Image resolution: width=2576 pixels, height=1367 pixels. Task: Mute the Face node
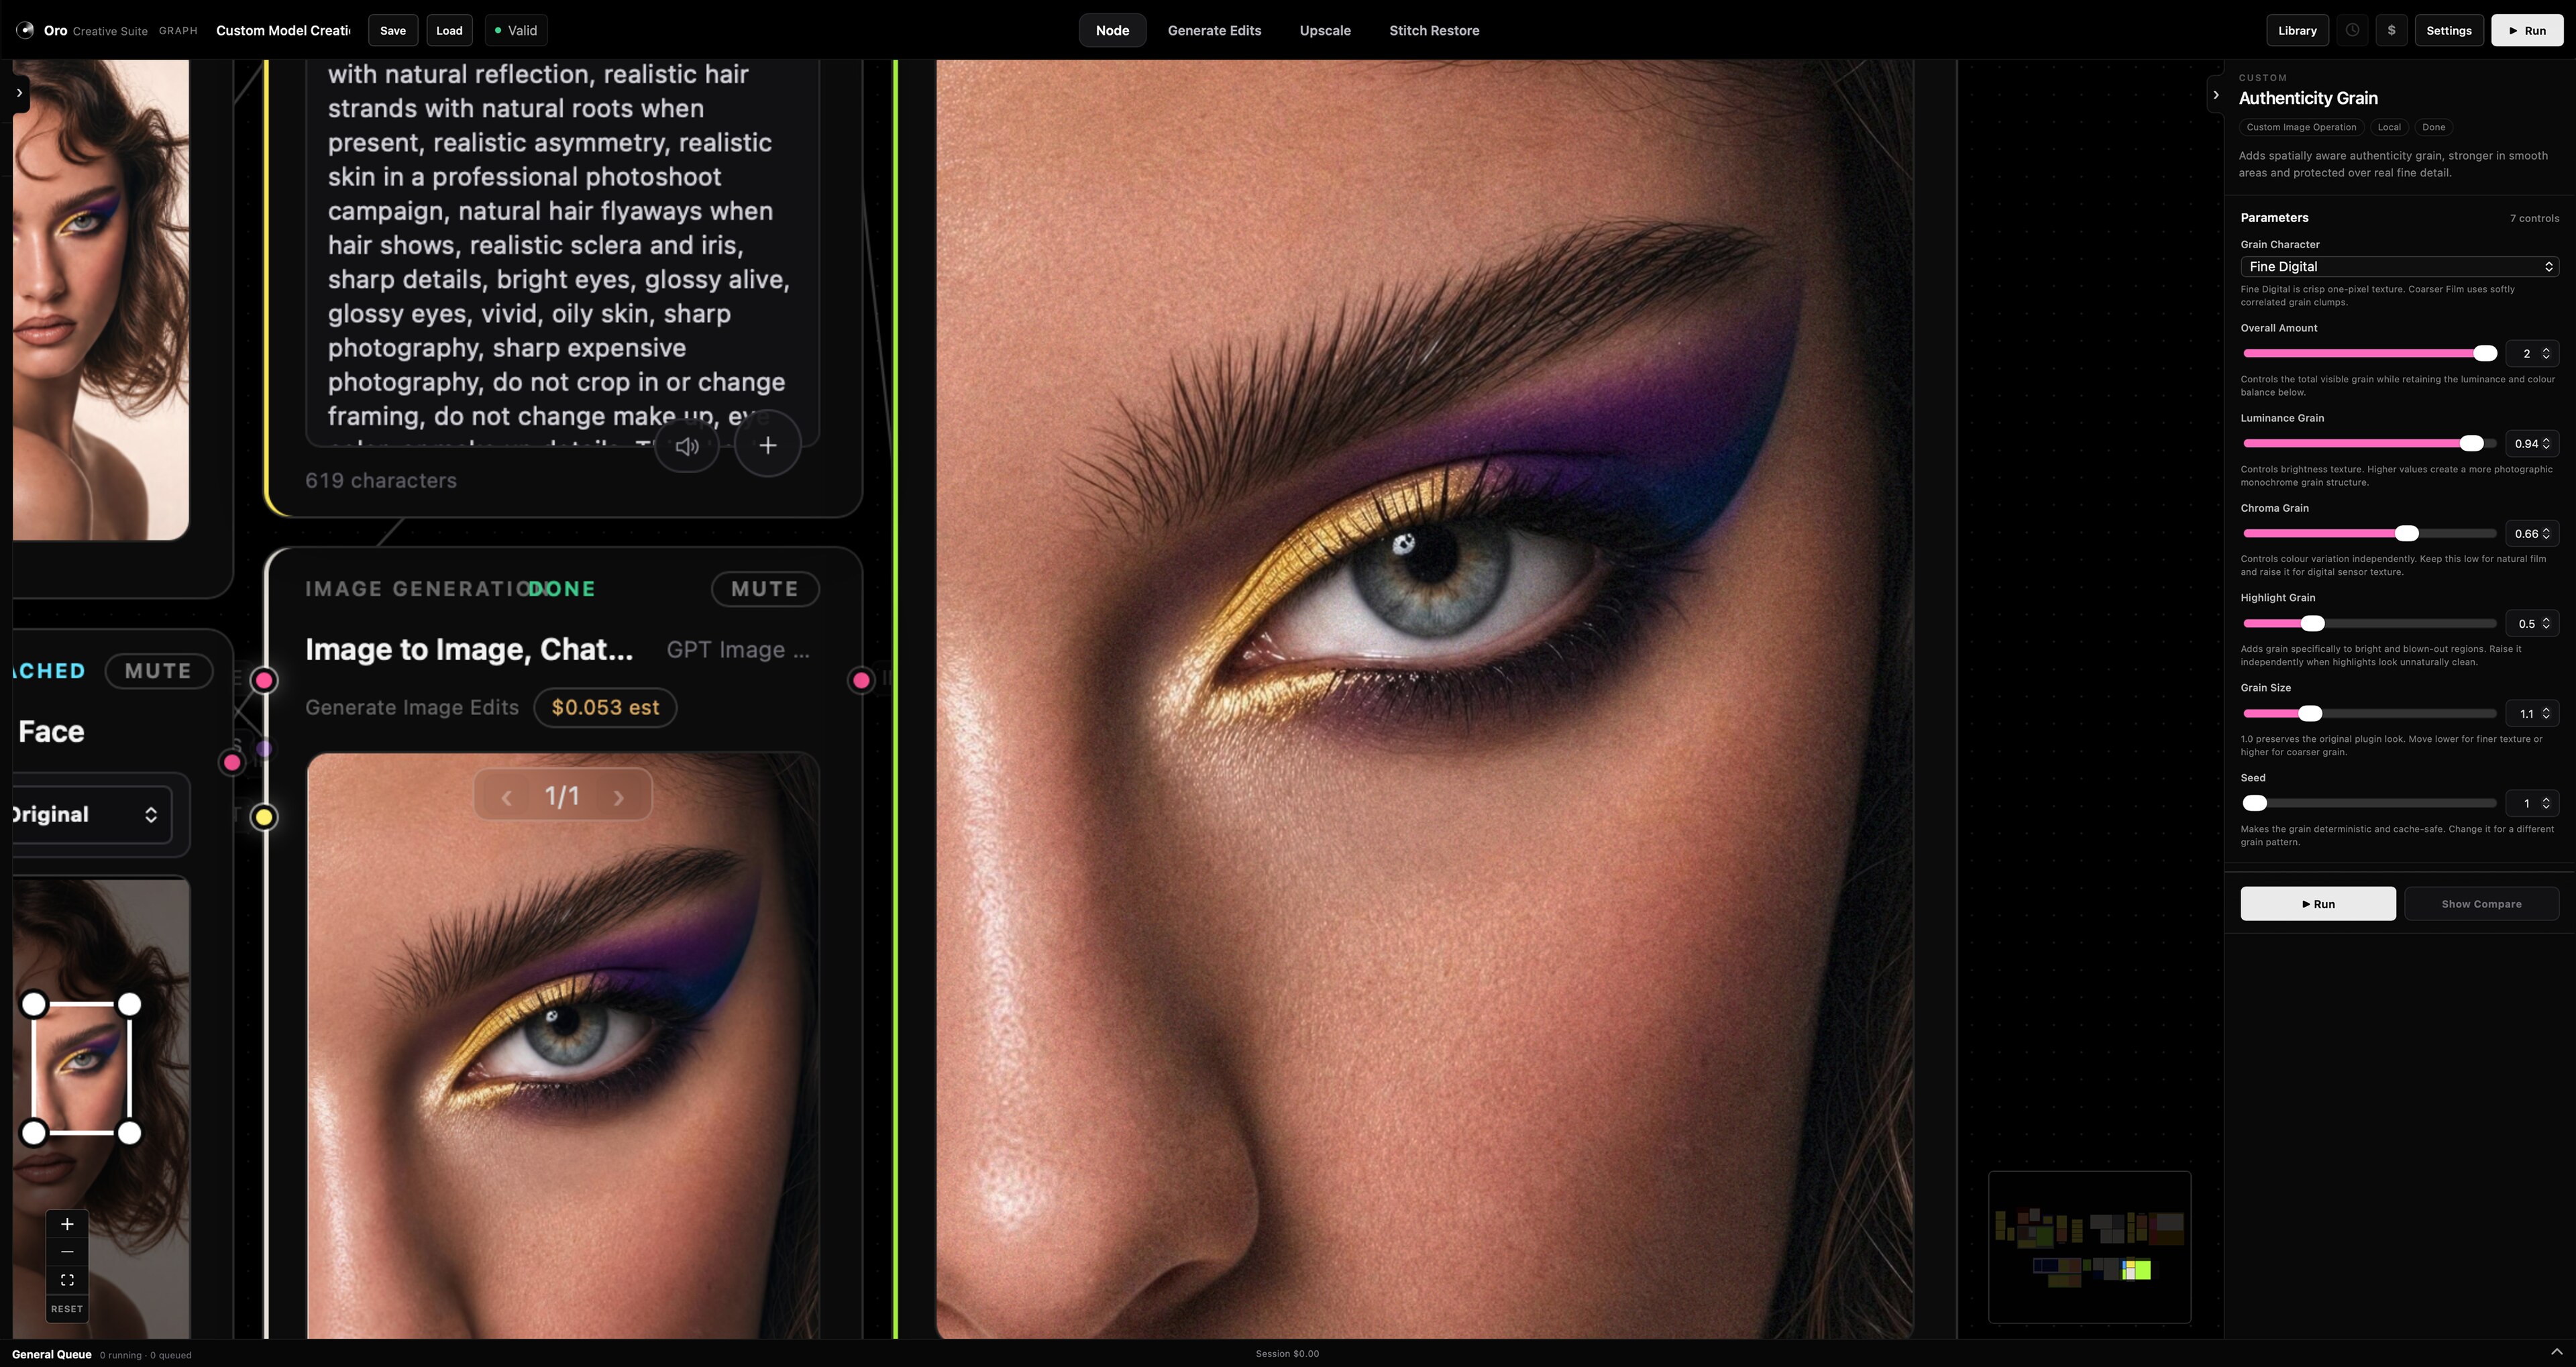[158, 671]
